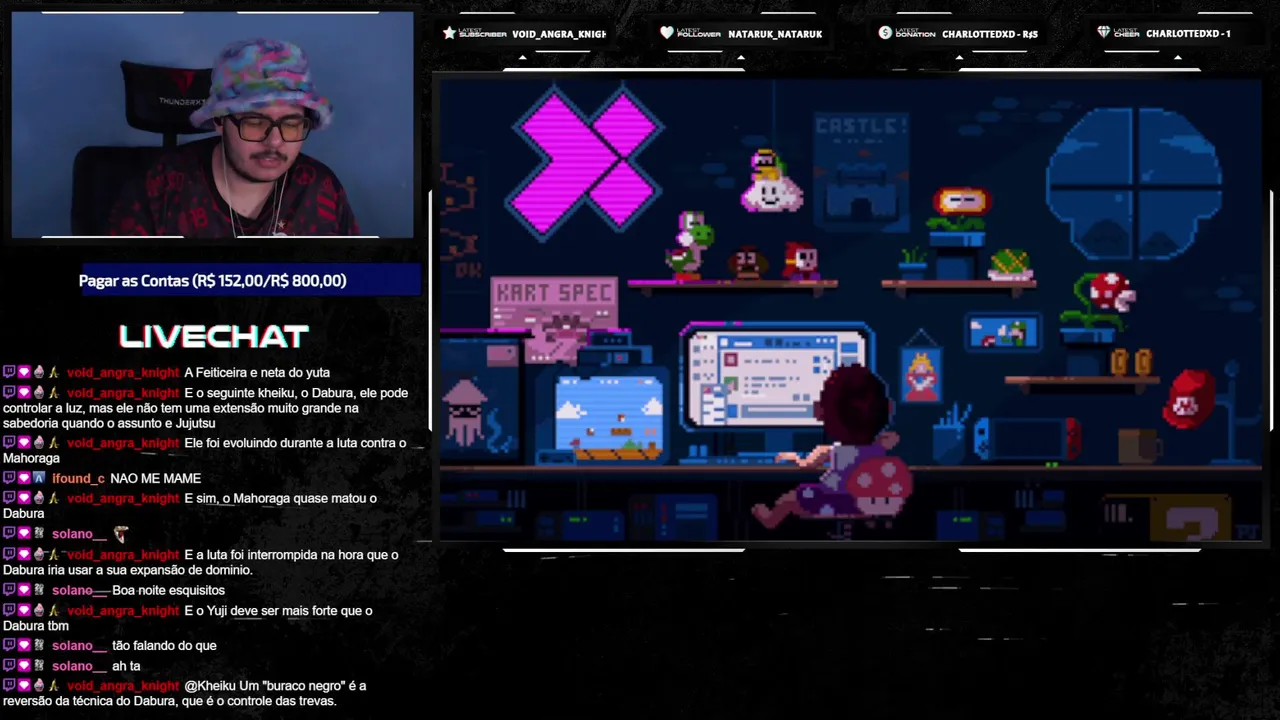1280x720 pixels.
Task: Select the message 'NAO ME MAME'
Action: click(155, 479)
